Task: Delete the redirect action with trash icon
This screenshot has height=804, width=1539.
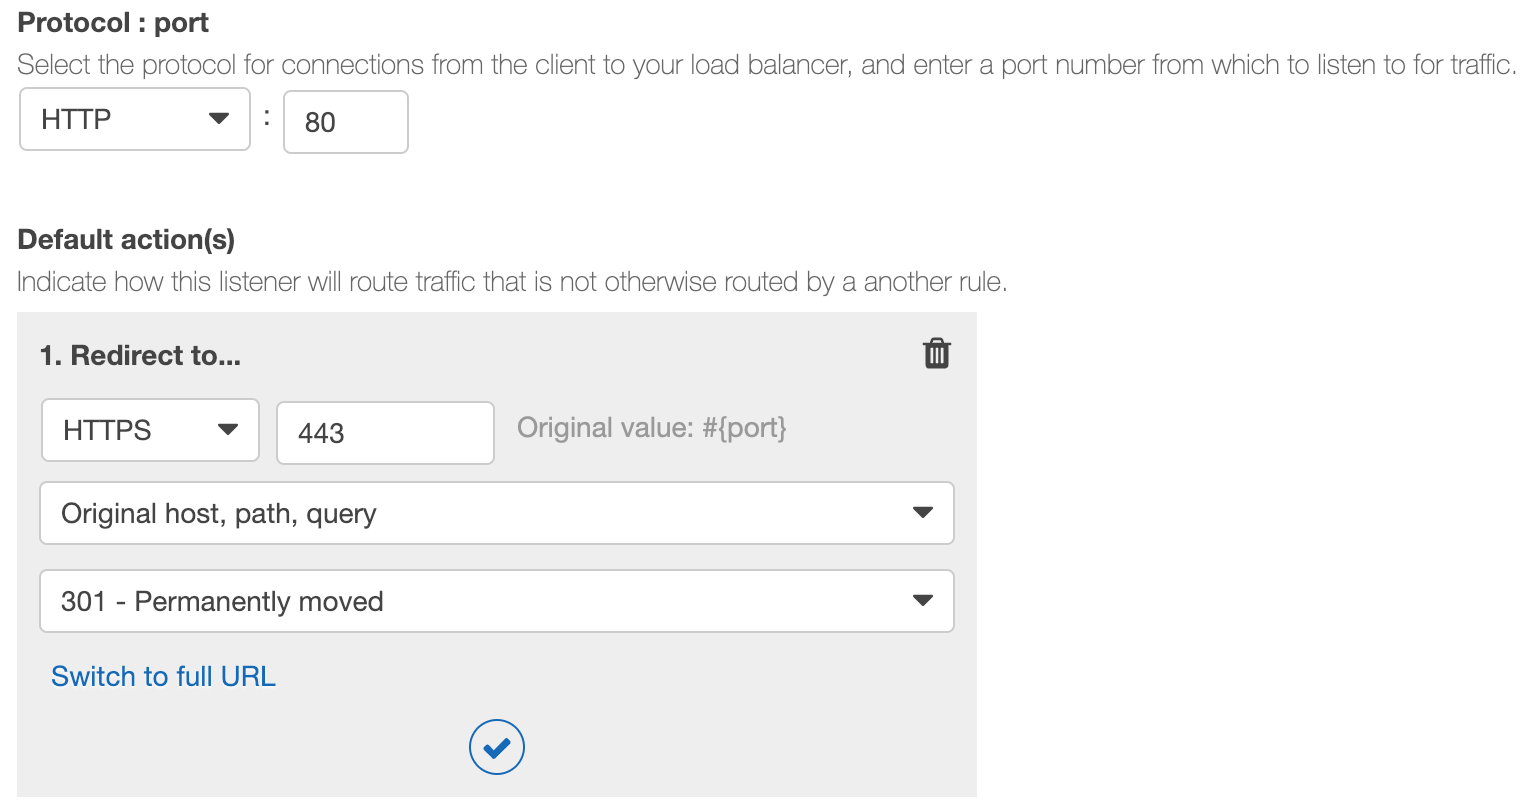Action: click(937, 353)
